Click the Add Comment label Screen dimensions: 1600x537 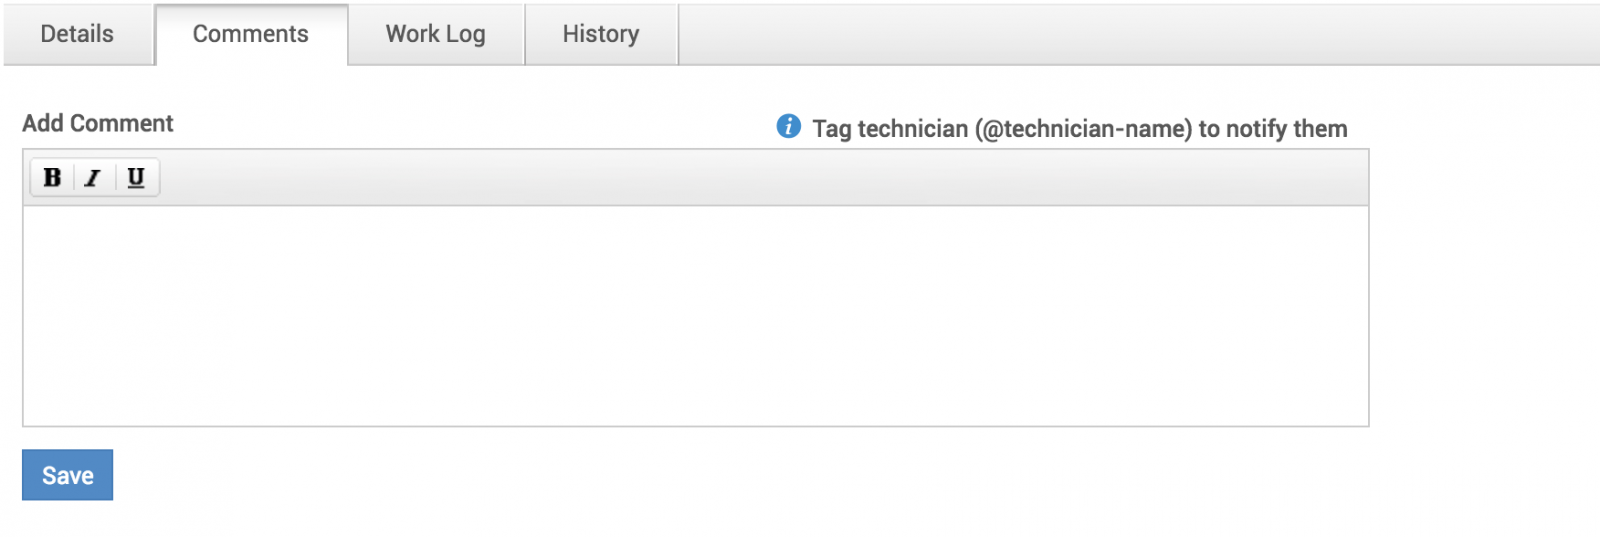tap(98, 123)
